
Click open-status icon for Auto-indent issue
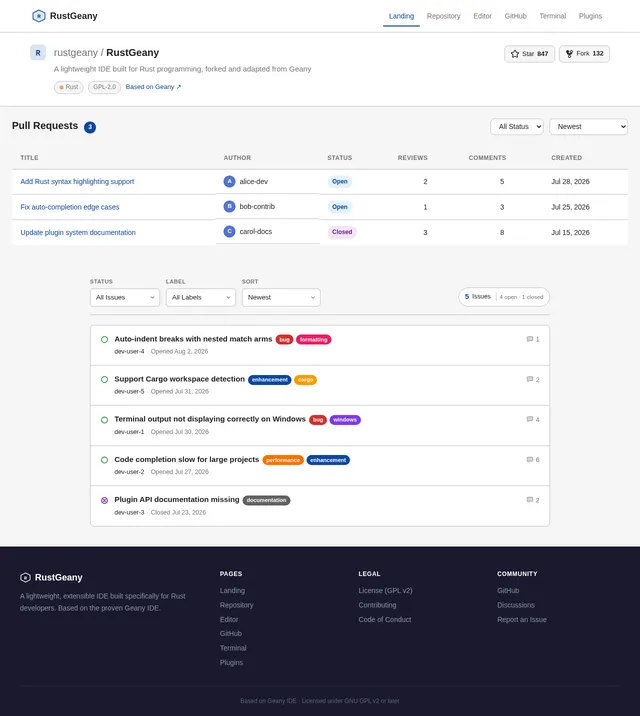[x=105, y=339]
